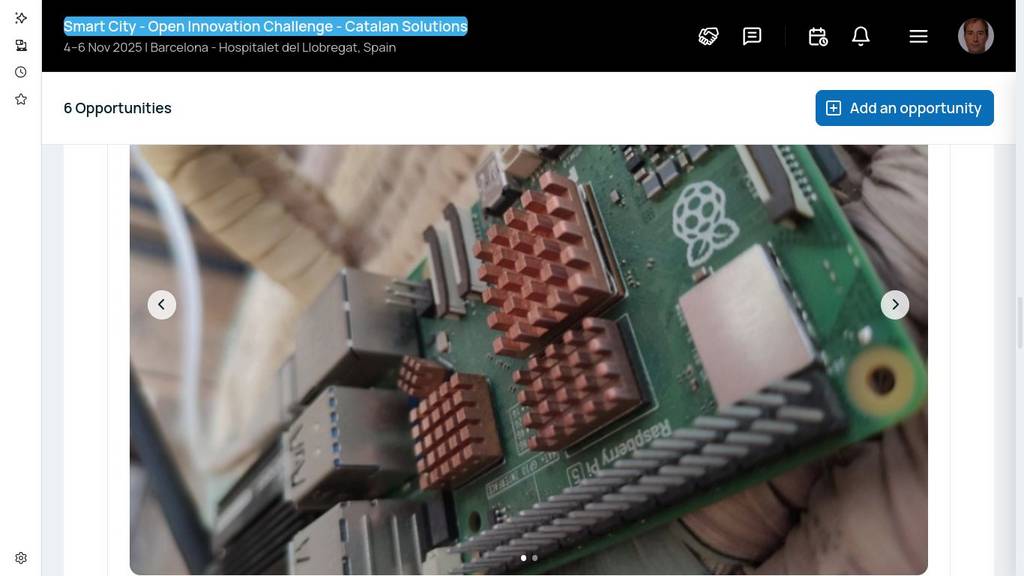1024x576 pixels.
Task: Click the Smart City event title
Action: pyautogui.click(x=265, y=26)
